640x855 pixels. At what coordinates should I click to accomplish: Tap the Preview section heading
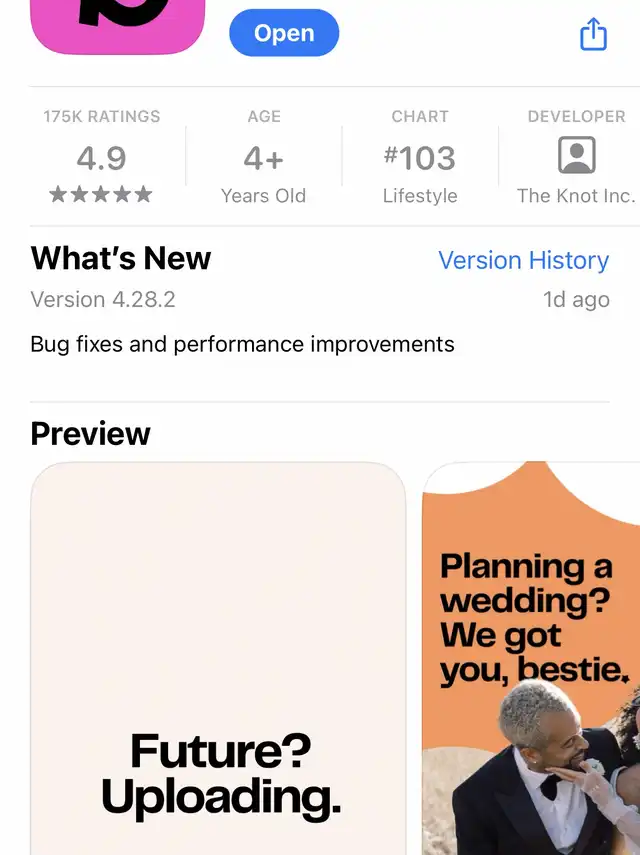[x=90, y=434]
